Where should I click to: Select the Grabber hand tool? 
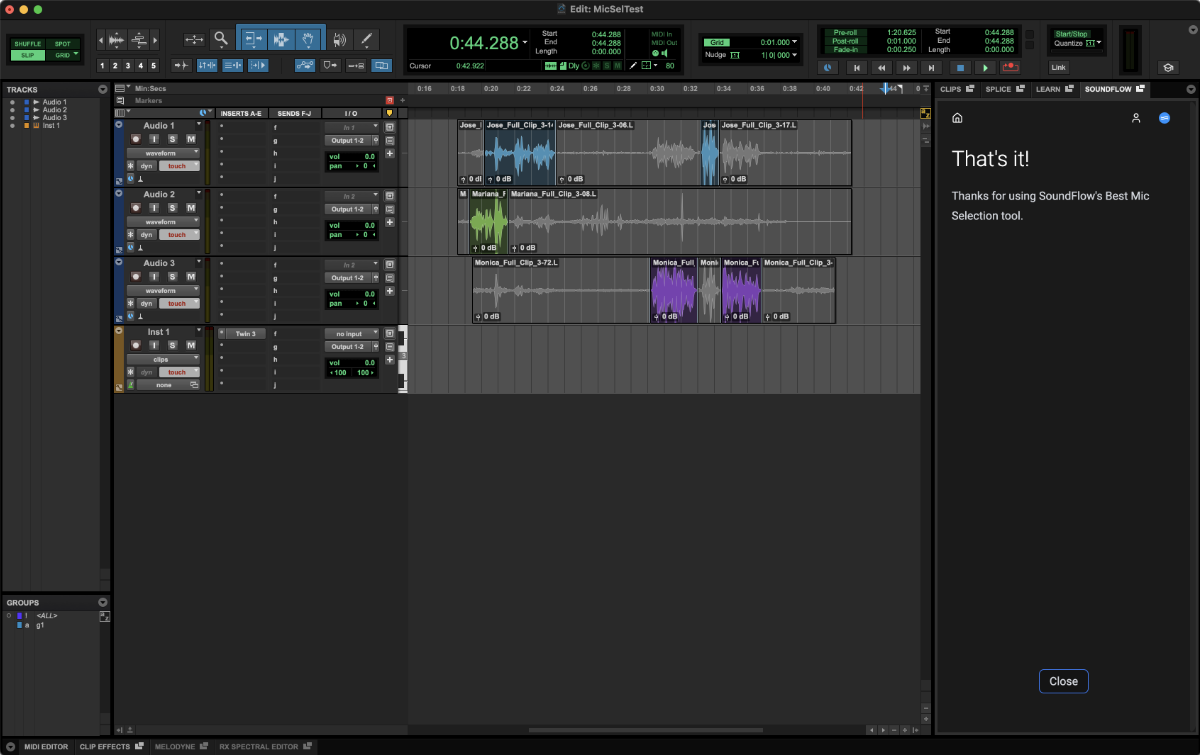pos(310,39)
